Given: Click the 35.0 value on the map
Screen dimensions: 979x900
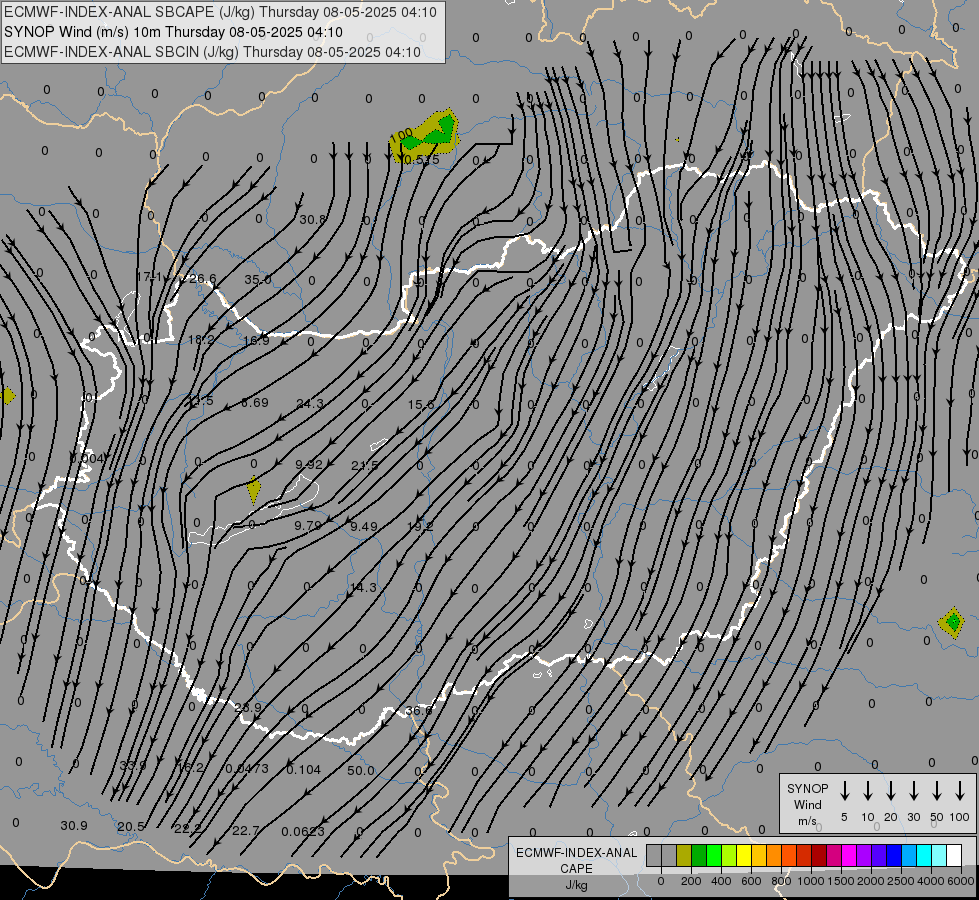Looking at the screenshot, I should point(257,279).
